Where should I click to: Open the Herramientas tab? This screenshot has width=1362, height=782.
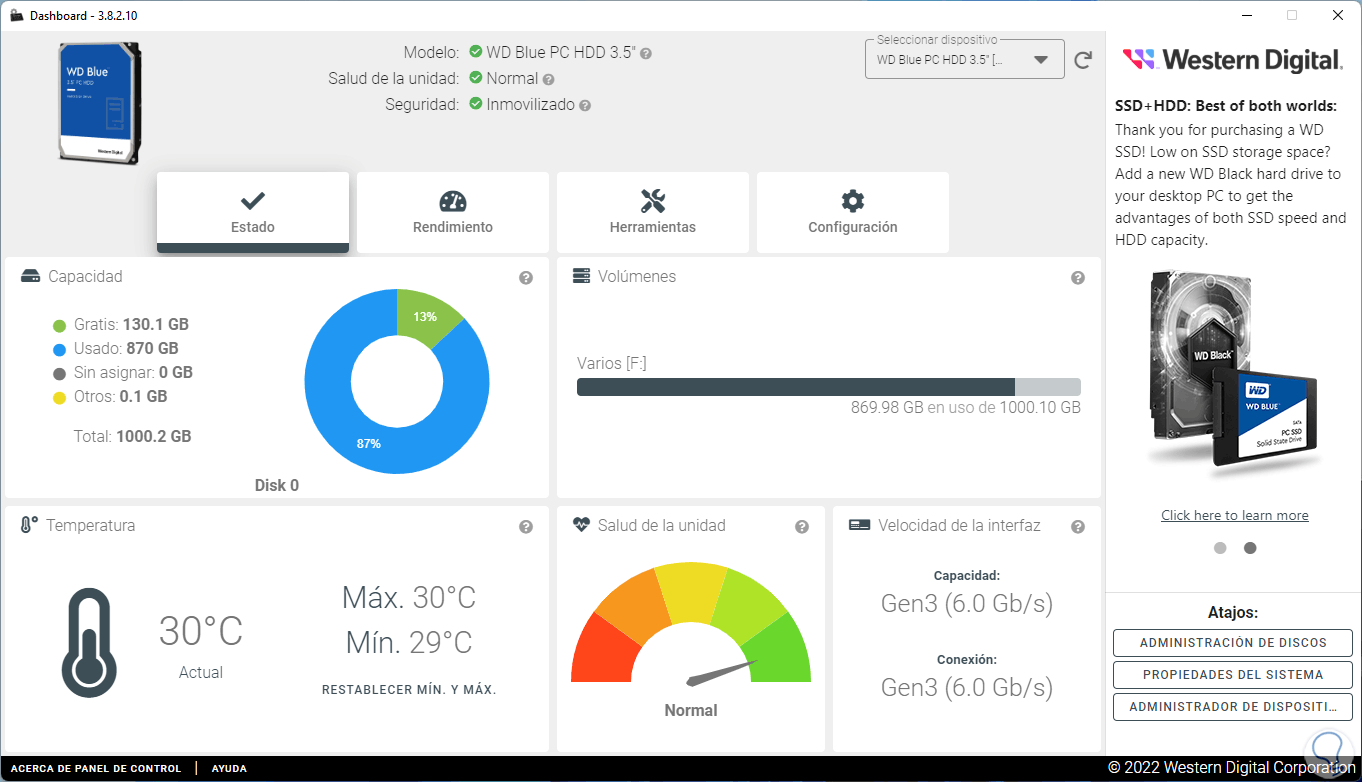653,212
